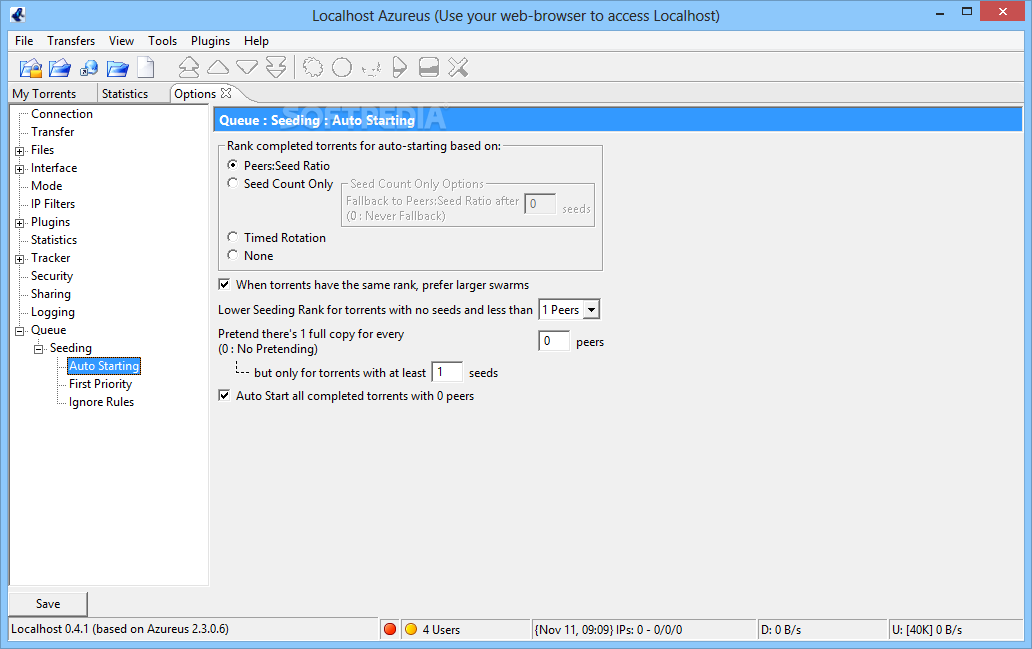Click the move up triangle icon

pos(218,67)
